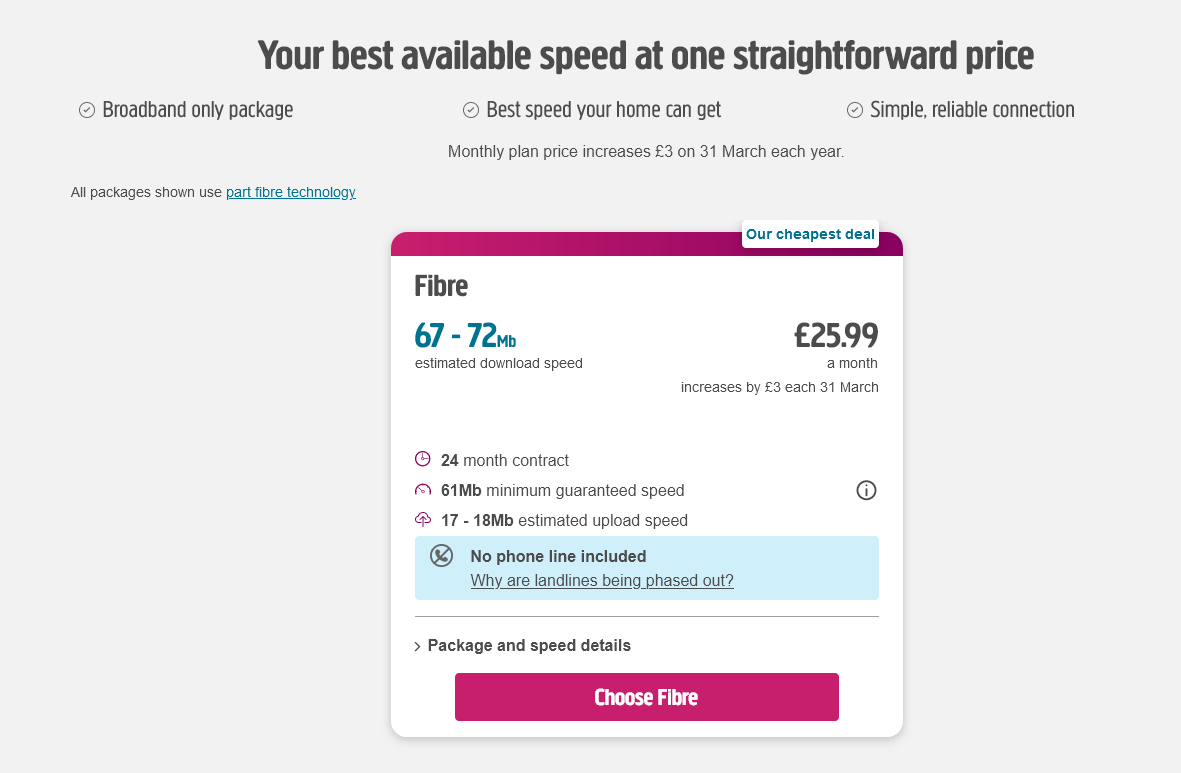
Task: Open the part fibre technology link
Action: point(291,192)
